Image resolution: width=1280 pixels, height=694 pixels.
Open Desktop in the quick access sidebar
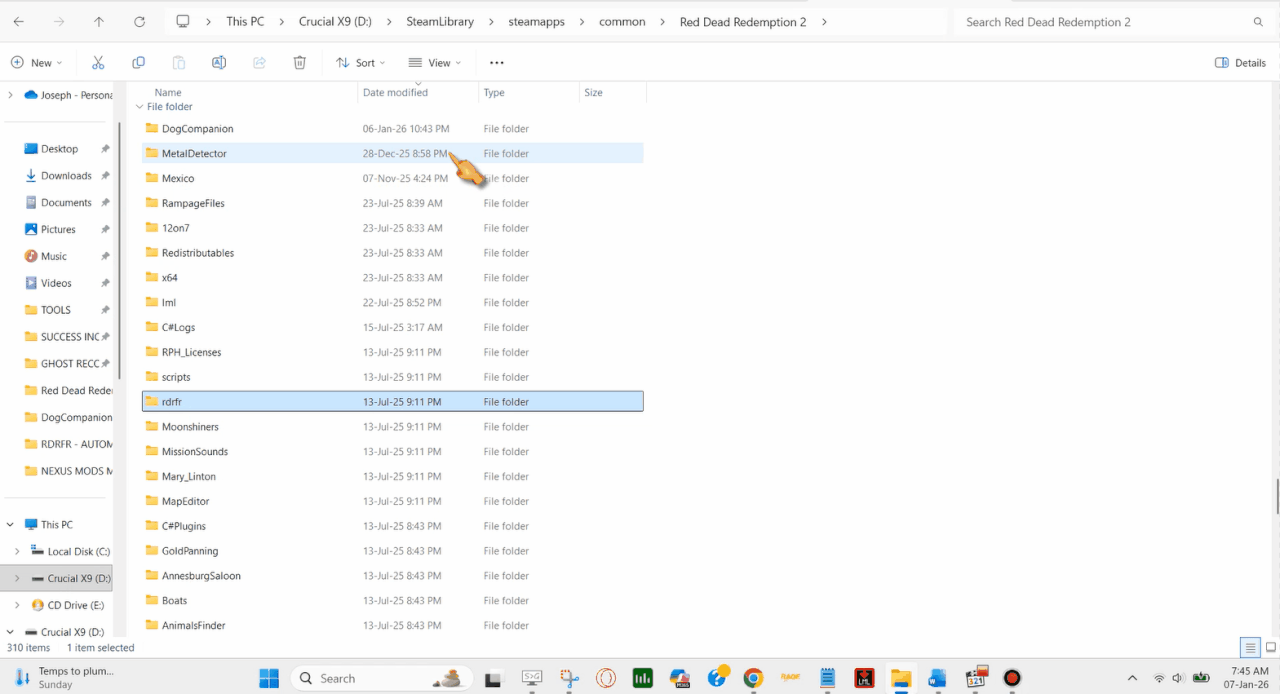[x=59, y=149]
